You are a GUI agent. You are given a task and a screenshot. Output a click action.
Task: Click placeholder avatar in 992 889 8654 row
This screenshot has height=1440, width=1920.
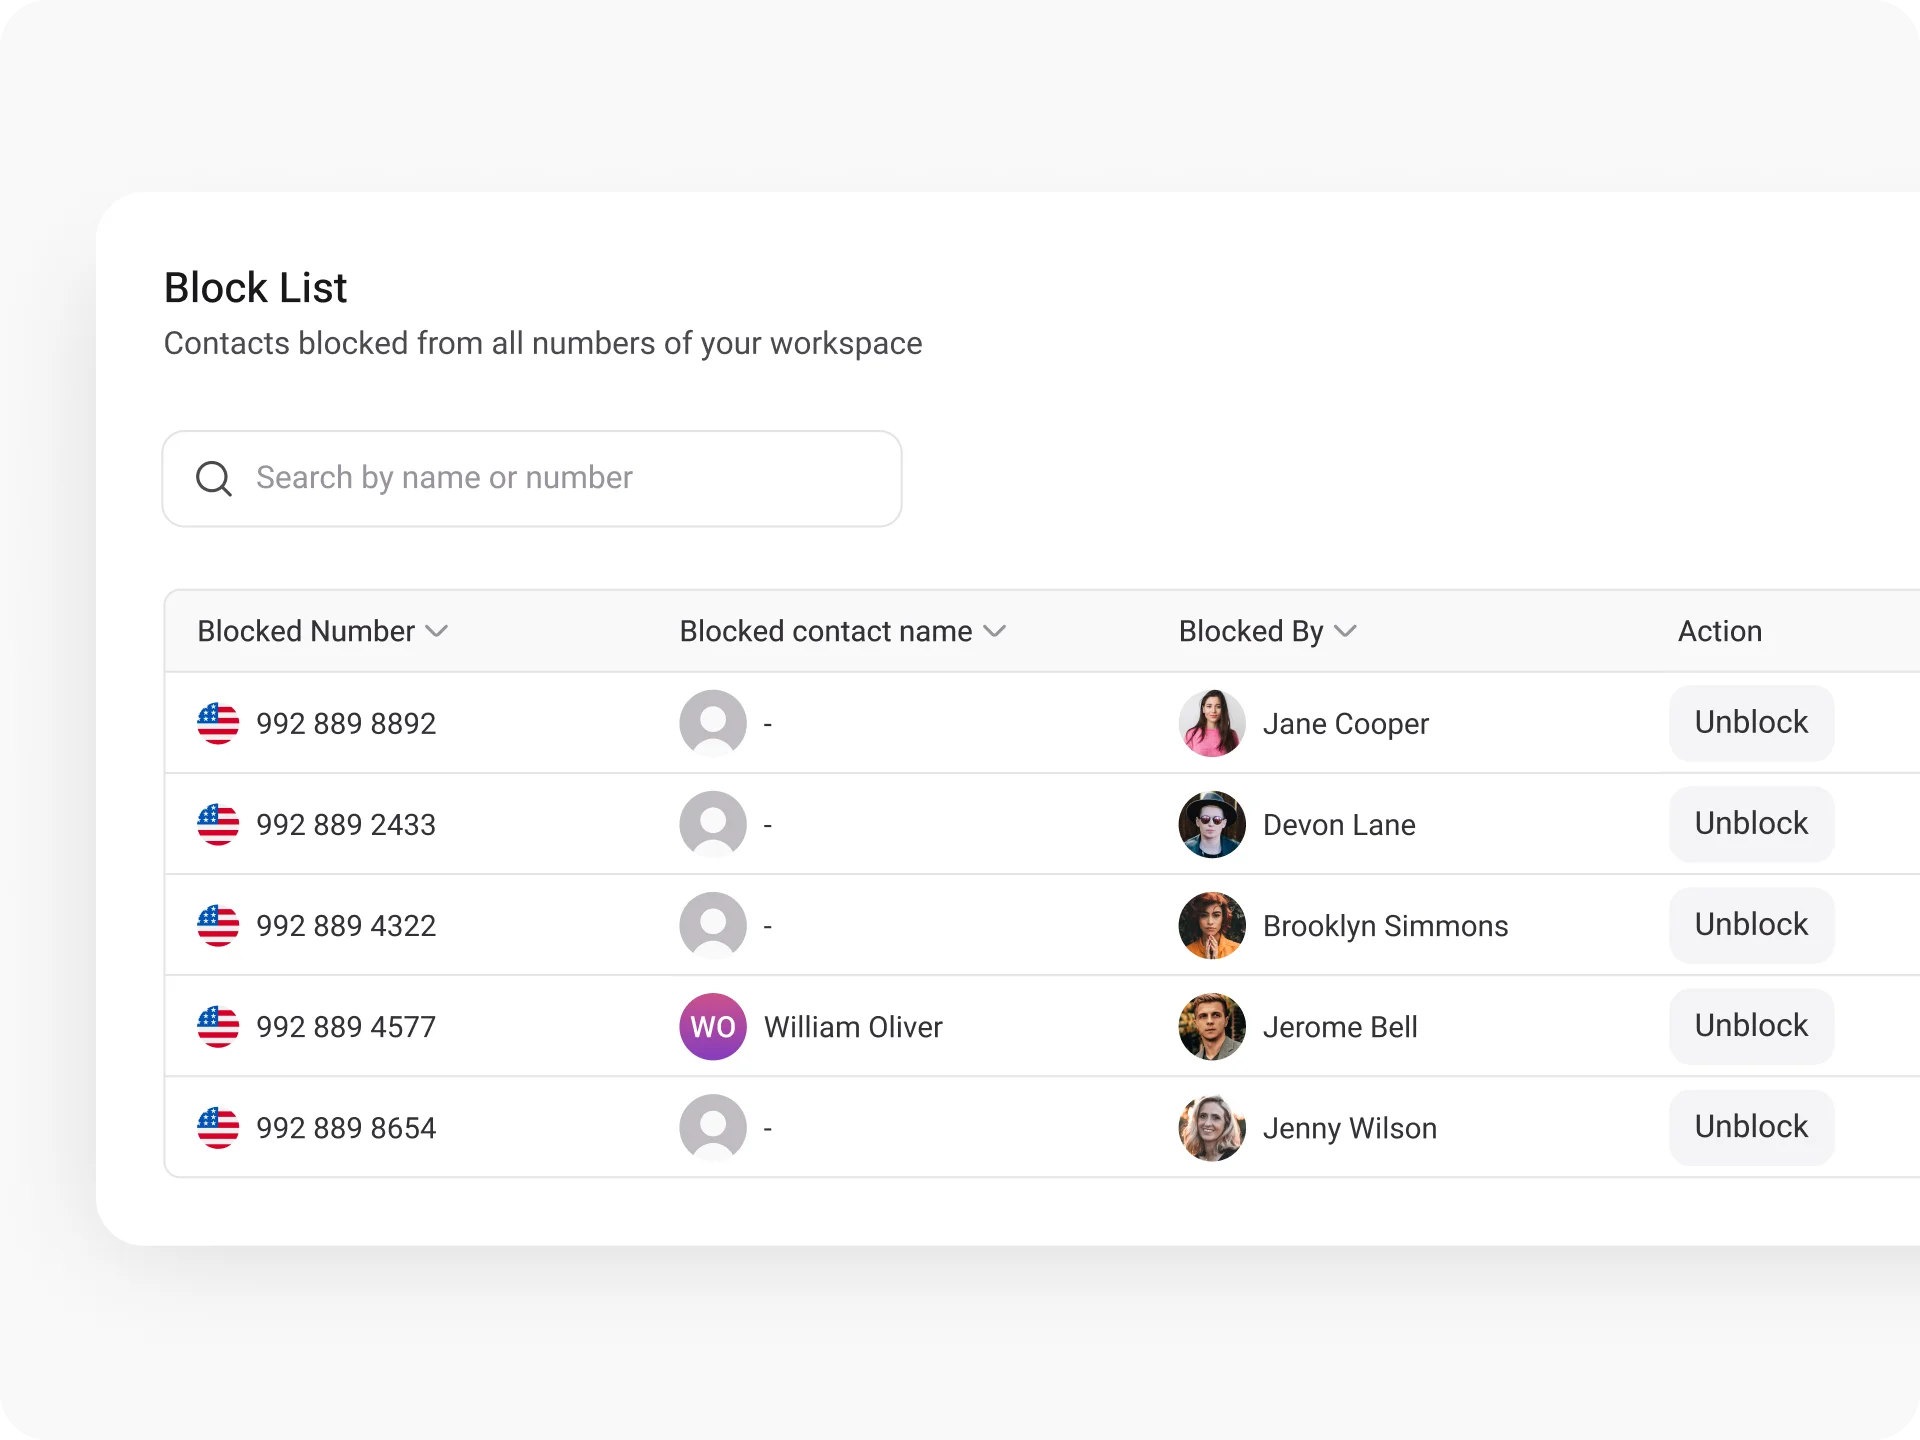713,1127
